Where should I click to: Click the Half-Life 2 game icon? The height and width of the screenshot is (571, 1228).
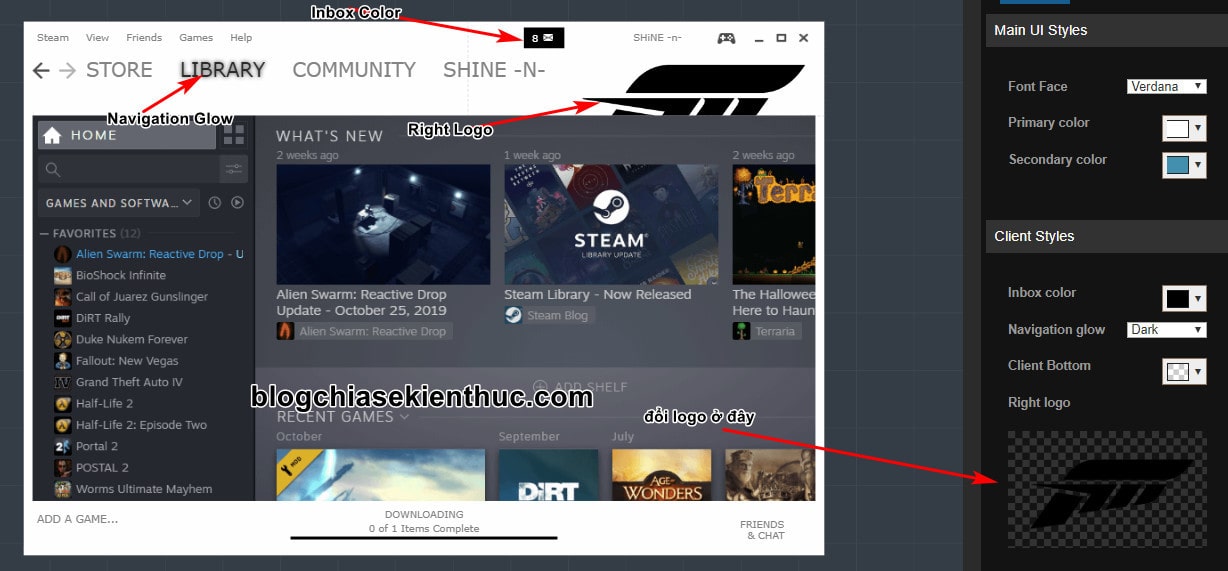(62, 404)
